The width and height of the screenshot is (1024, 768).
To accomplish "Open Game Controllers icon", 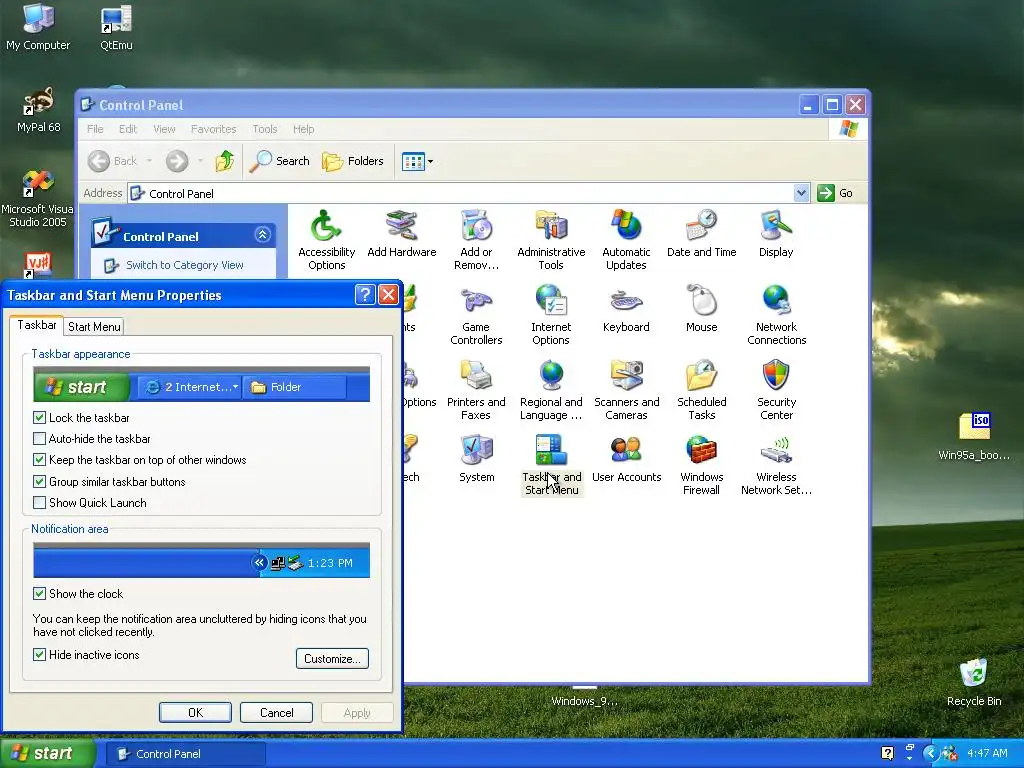I will click(476, 315).
